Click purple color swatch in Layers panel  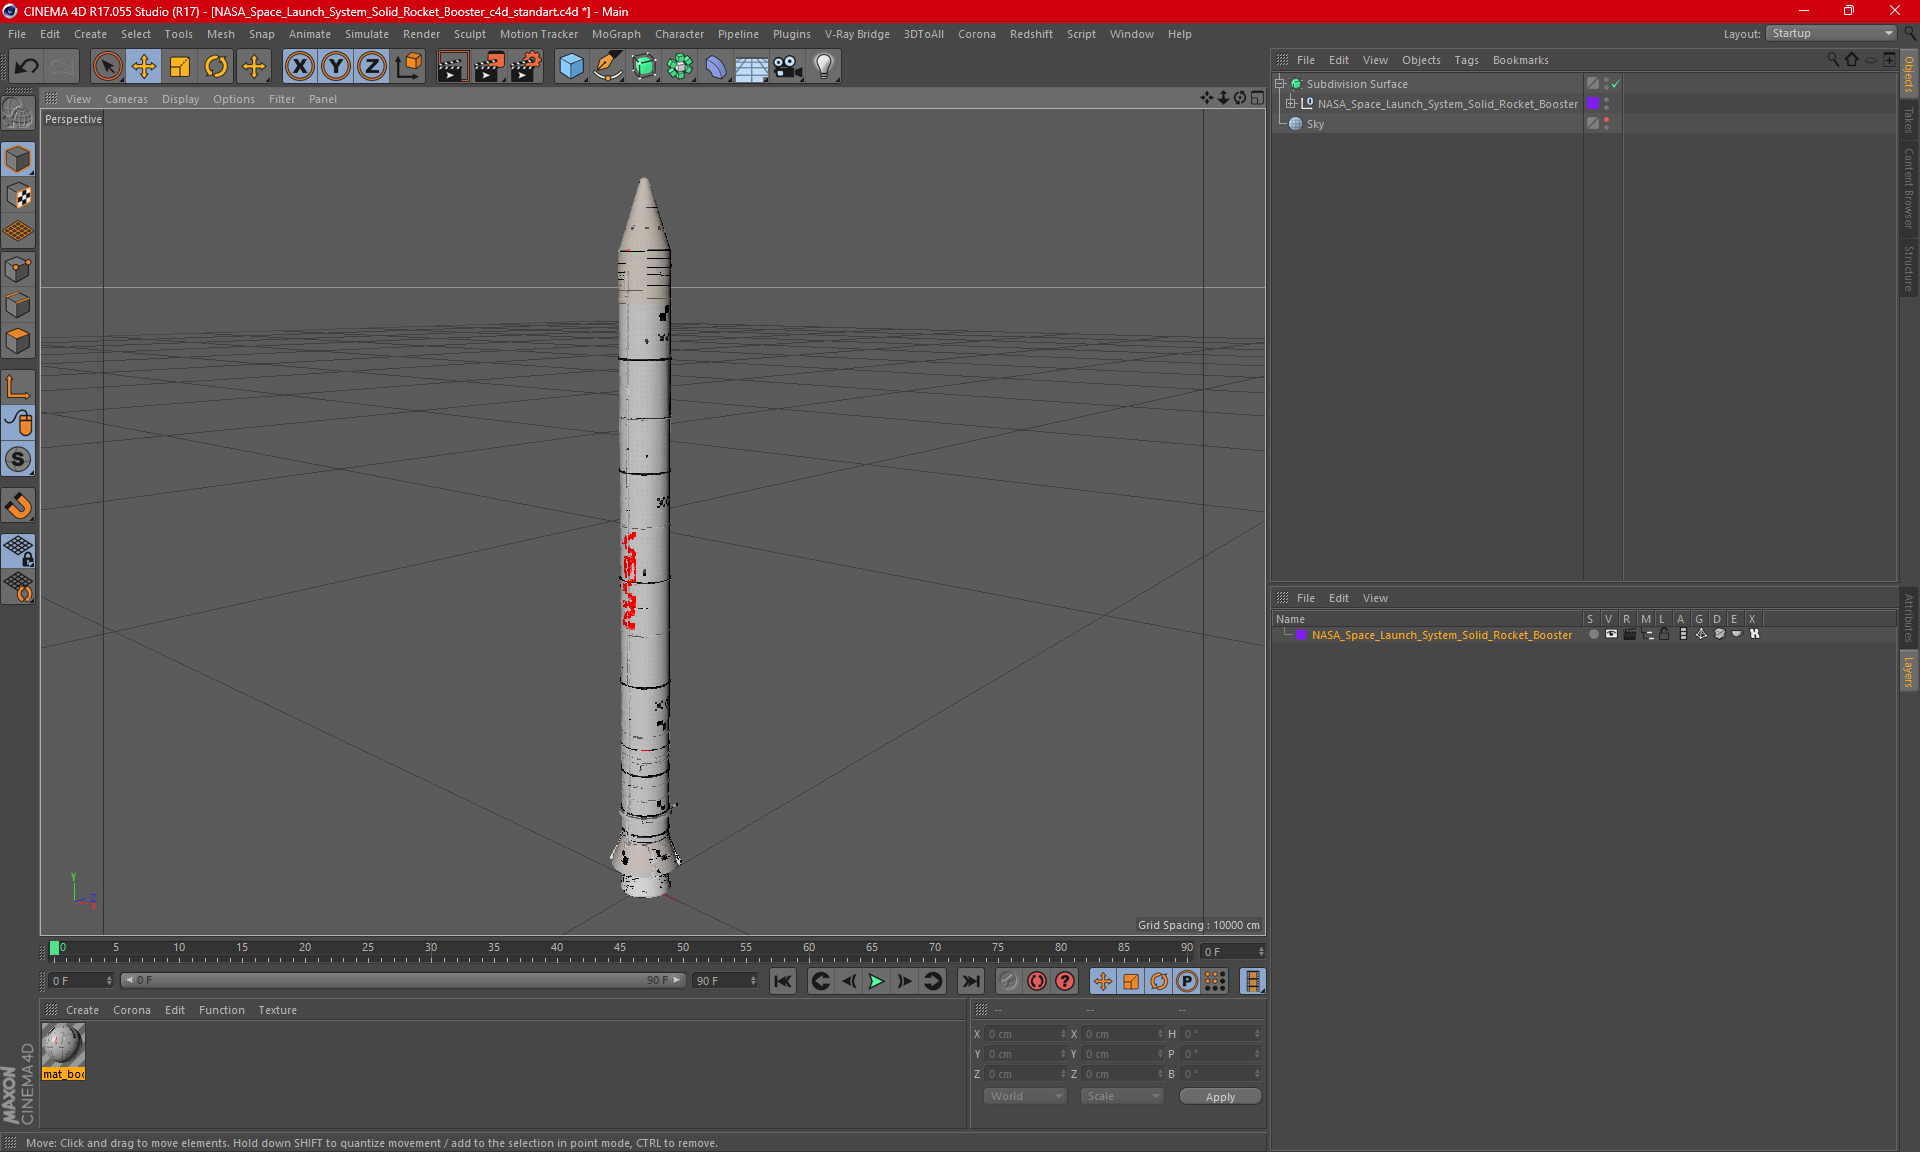pos(1301,635)
